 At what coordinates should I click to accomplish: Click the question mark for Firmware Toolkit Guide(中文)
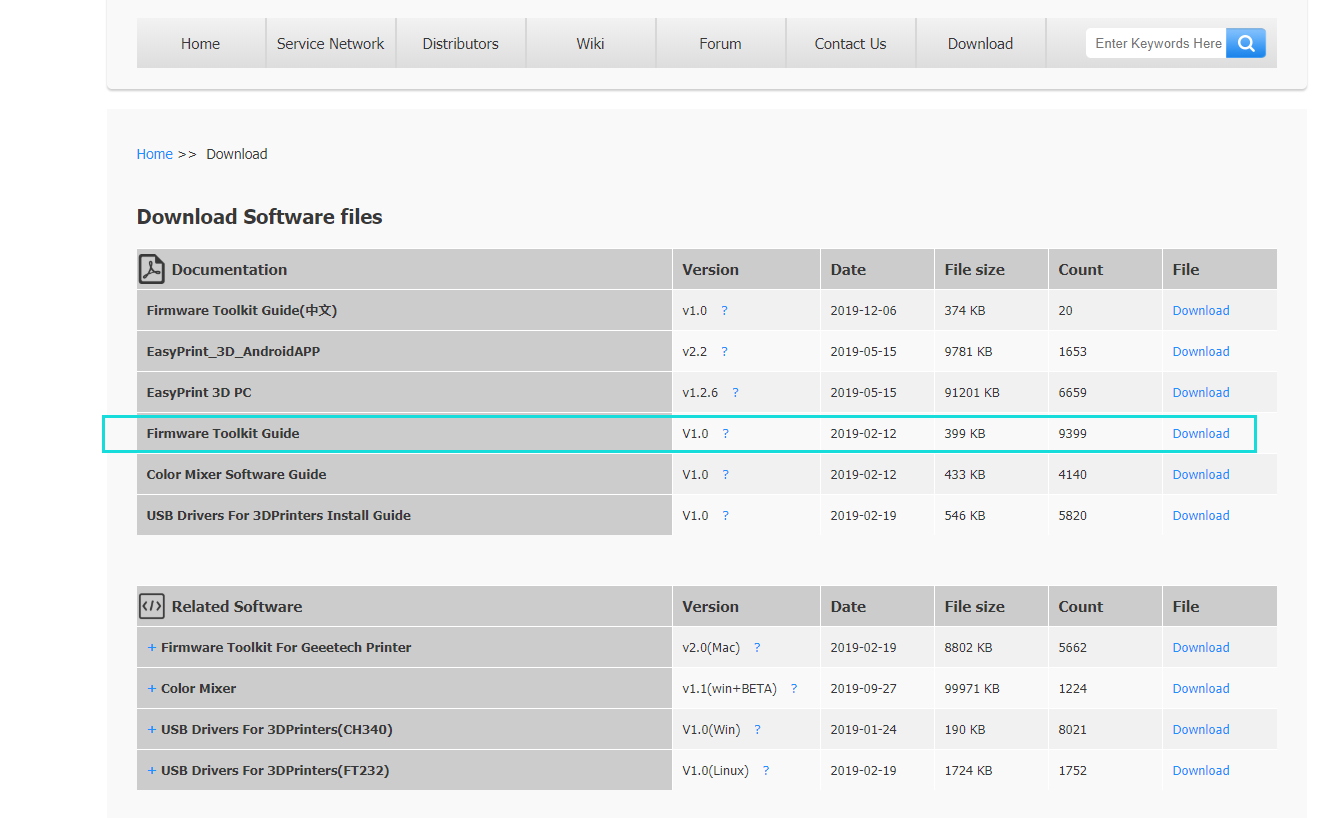click(x=724, y=311)
